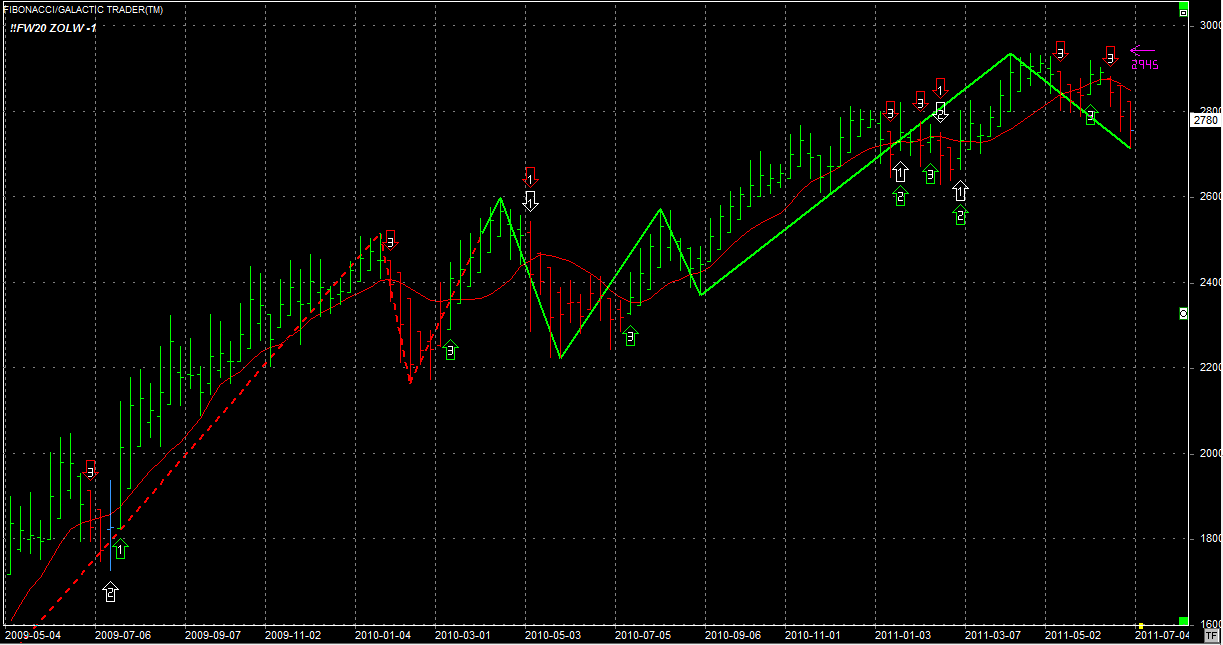Screen dimensions: 1223x645
Task: Select the white up arrow below the blue bar
Action: (x=110, y=592)
